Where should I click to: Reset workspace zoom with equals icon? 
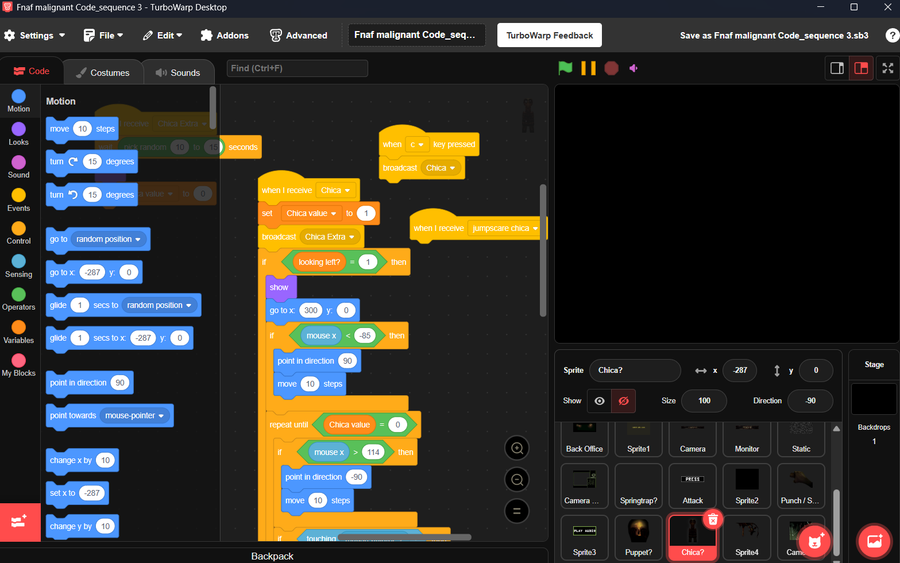[x=517, y=511]
